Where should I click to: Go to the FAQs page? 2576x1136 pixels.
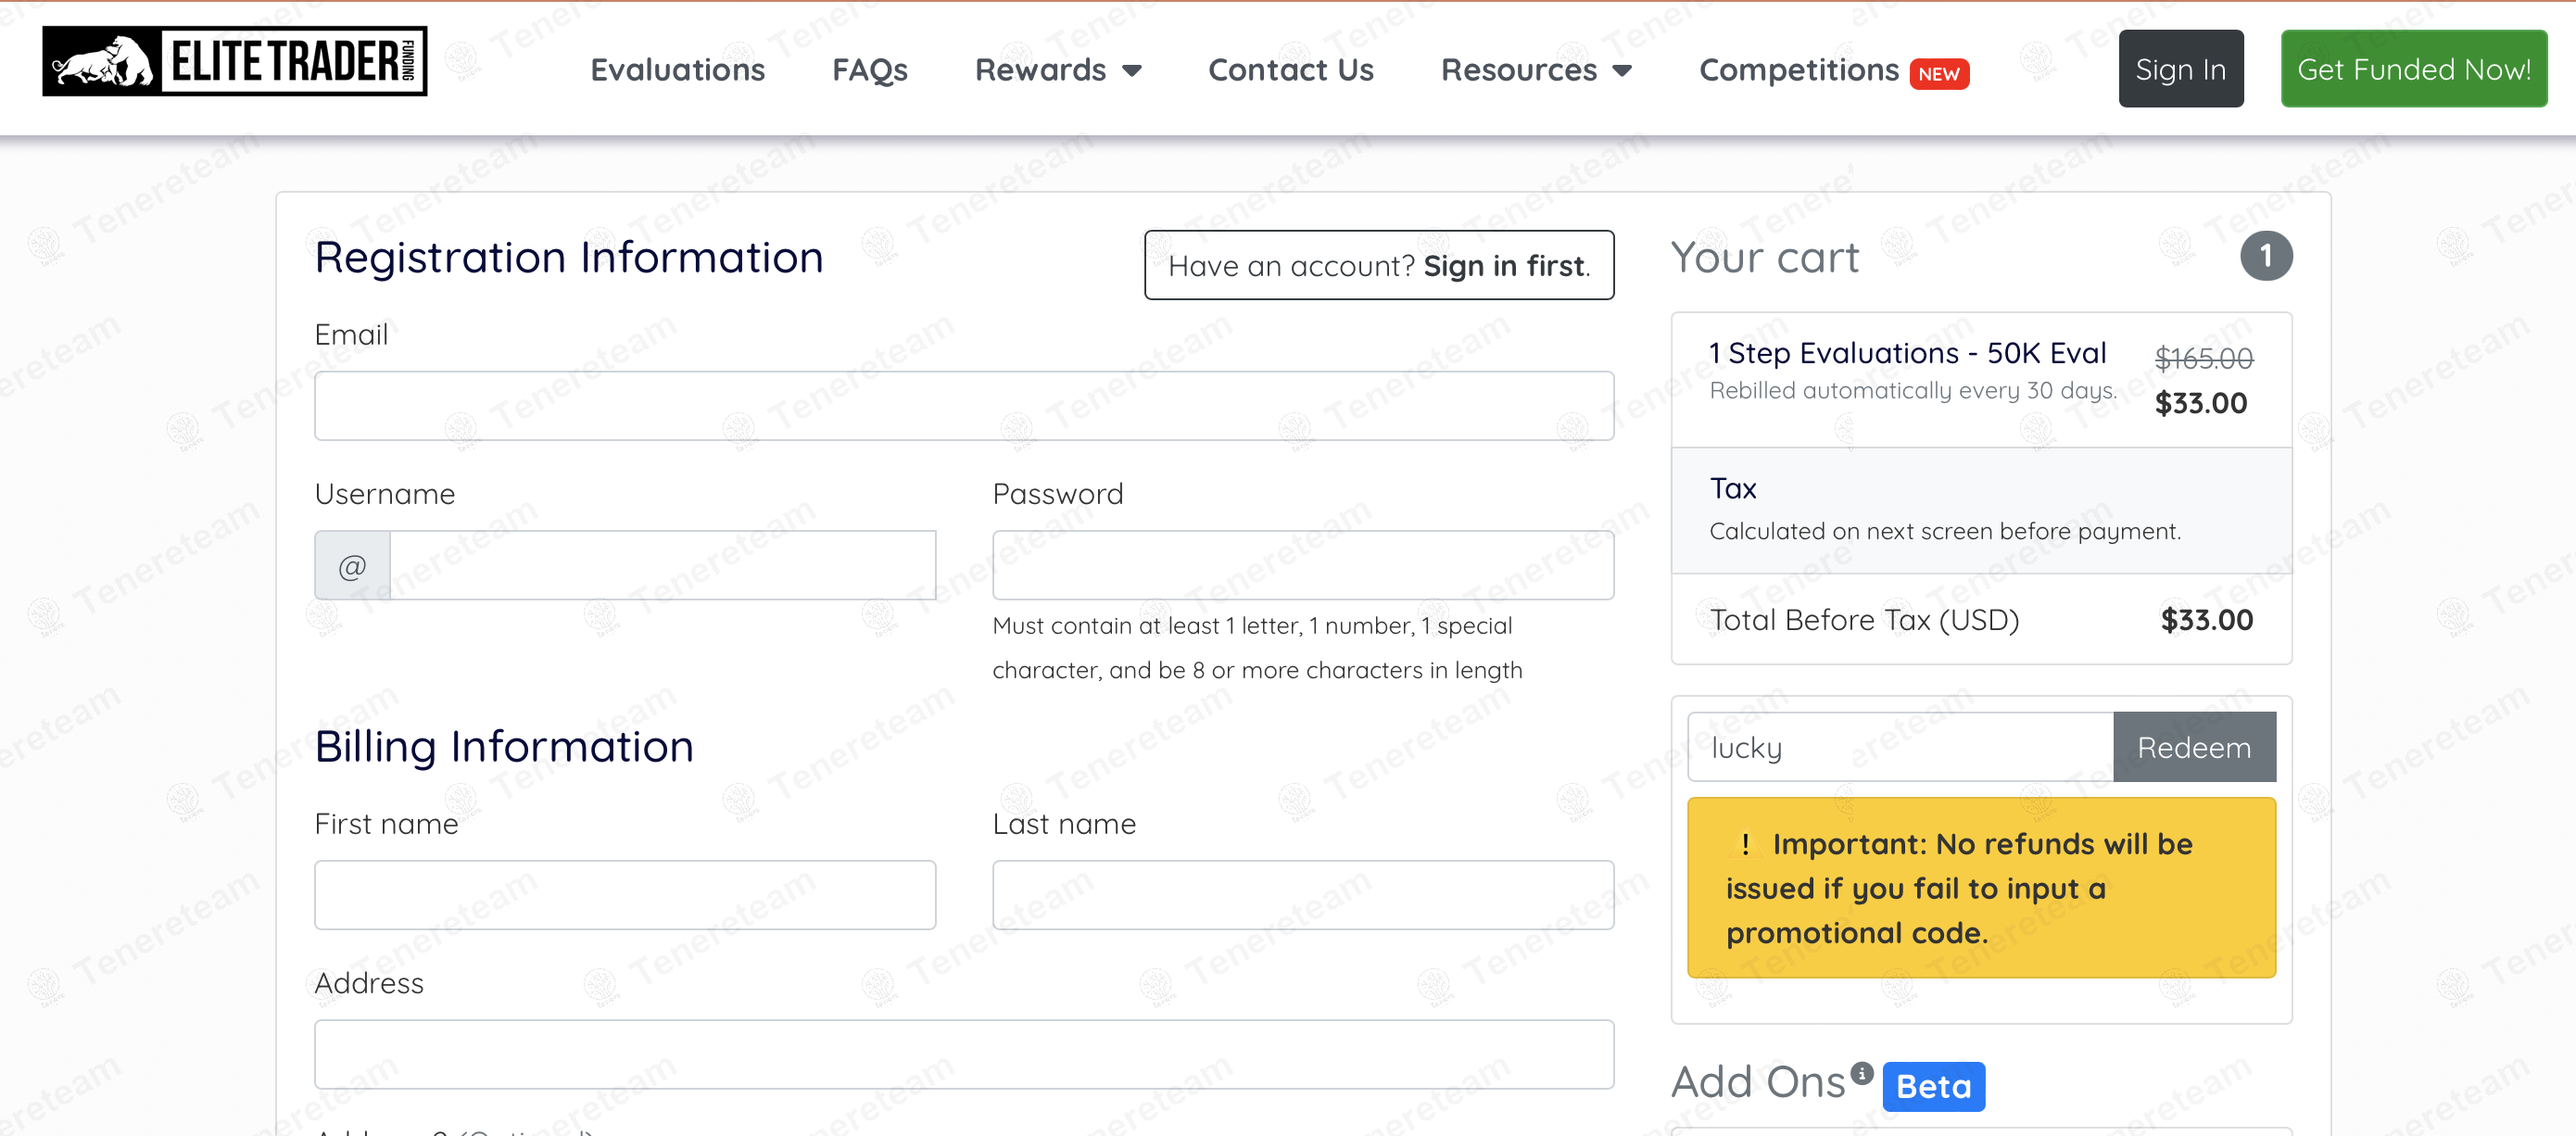coord(869,70)
